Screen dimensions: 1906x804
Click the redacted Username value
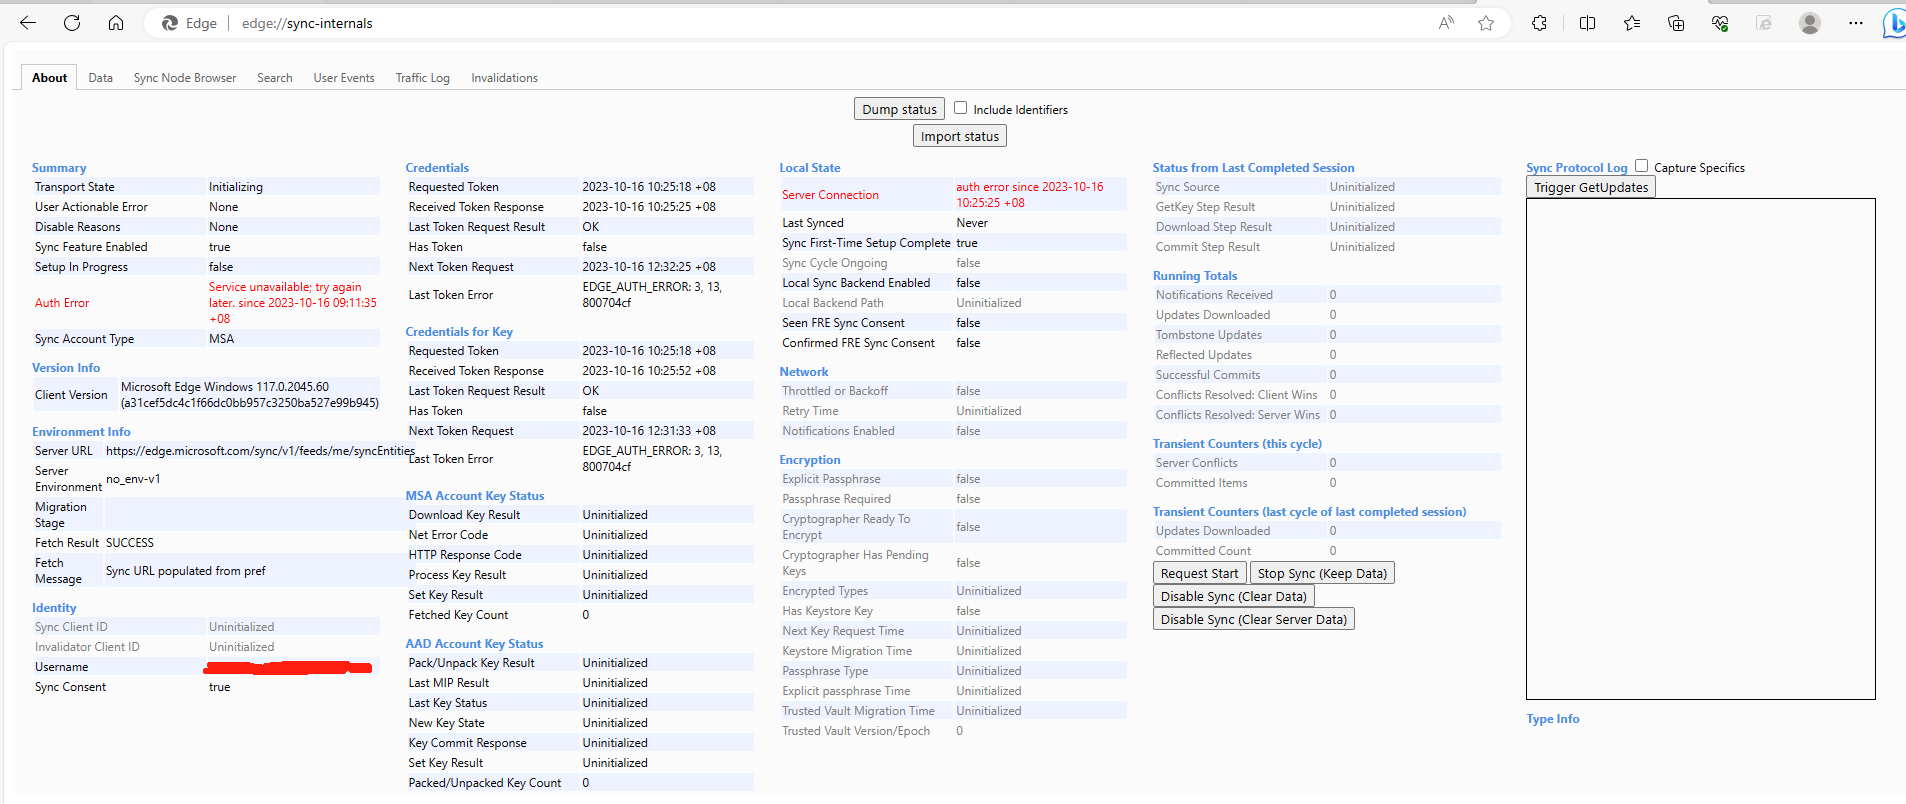(288, 666)
